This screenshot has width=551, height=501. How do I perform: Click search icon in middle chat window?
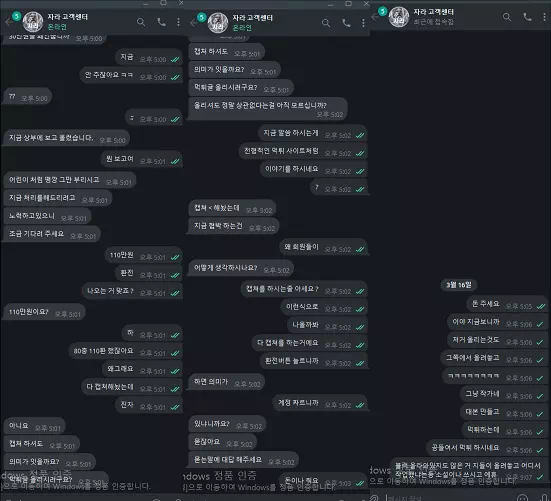tap(326, 23)
